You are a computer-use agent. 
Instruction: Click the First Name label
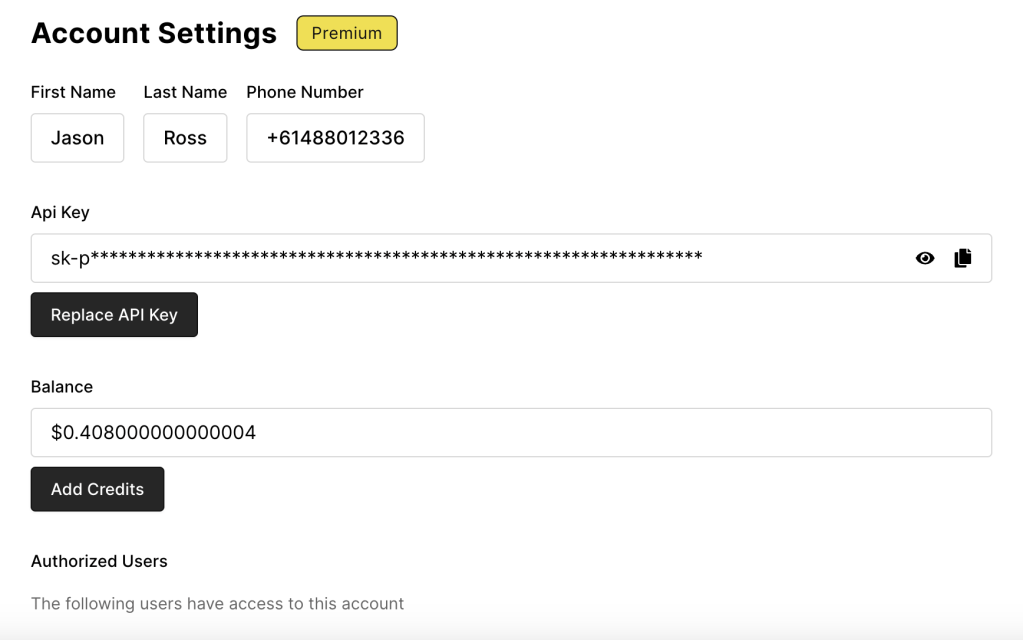click(73, 92)
